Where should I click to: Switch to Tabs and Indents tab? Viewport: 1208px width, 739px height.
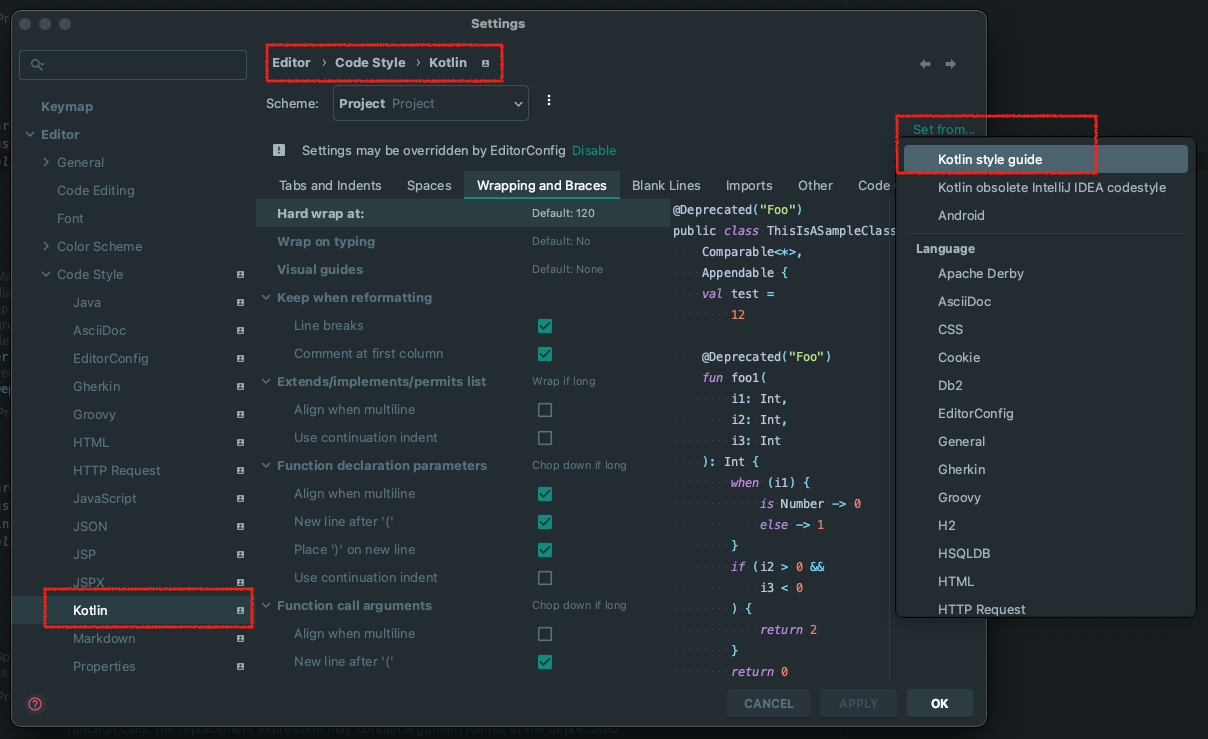(x=330, y=185)
